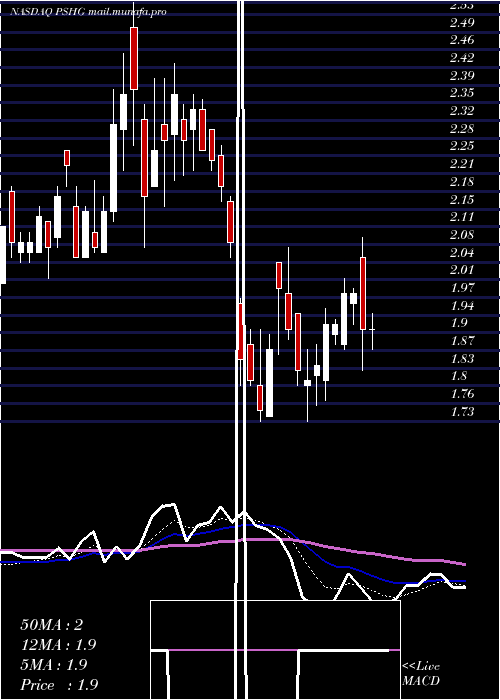Click the 2.21 price axis label
The width and height of the screenshot is (500, 700).
tap(462, 163)
